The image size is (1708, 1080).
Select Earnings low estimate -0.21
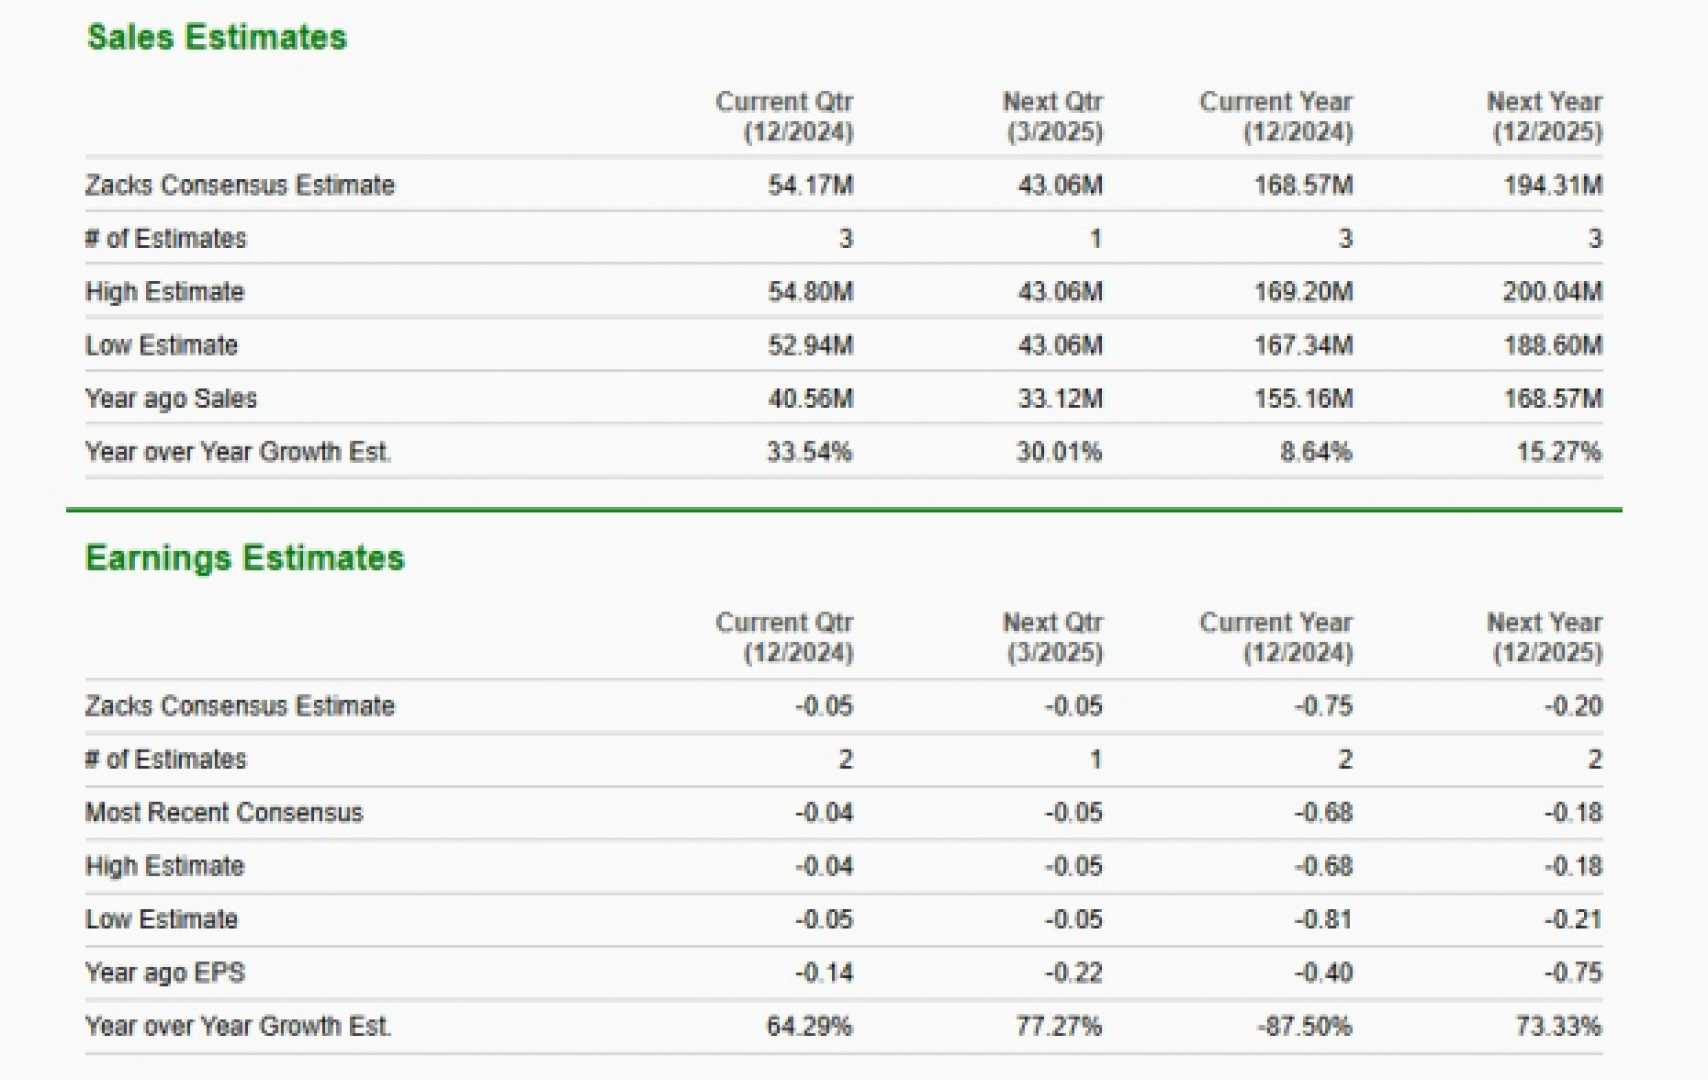click(x=1573, y=919)
